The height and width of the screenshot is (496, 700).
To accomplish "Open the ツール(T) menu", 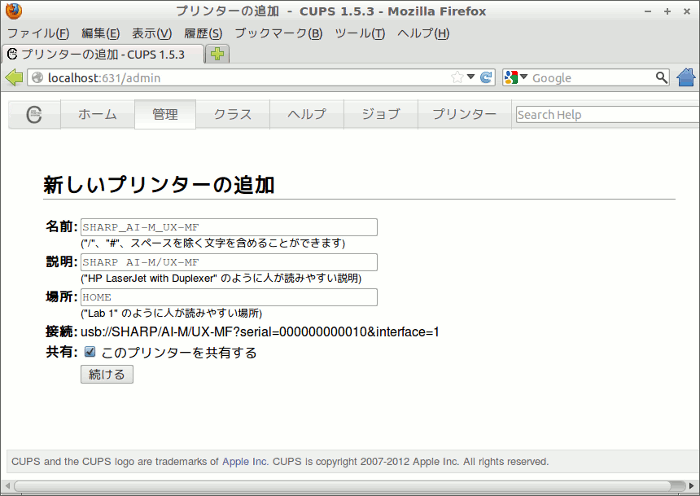I will tap(359, 33).
